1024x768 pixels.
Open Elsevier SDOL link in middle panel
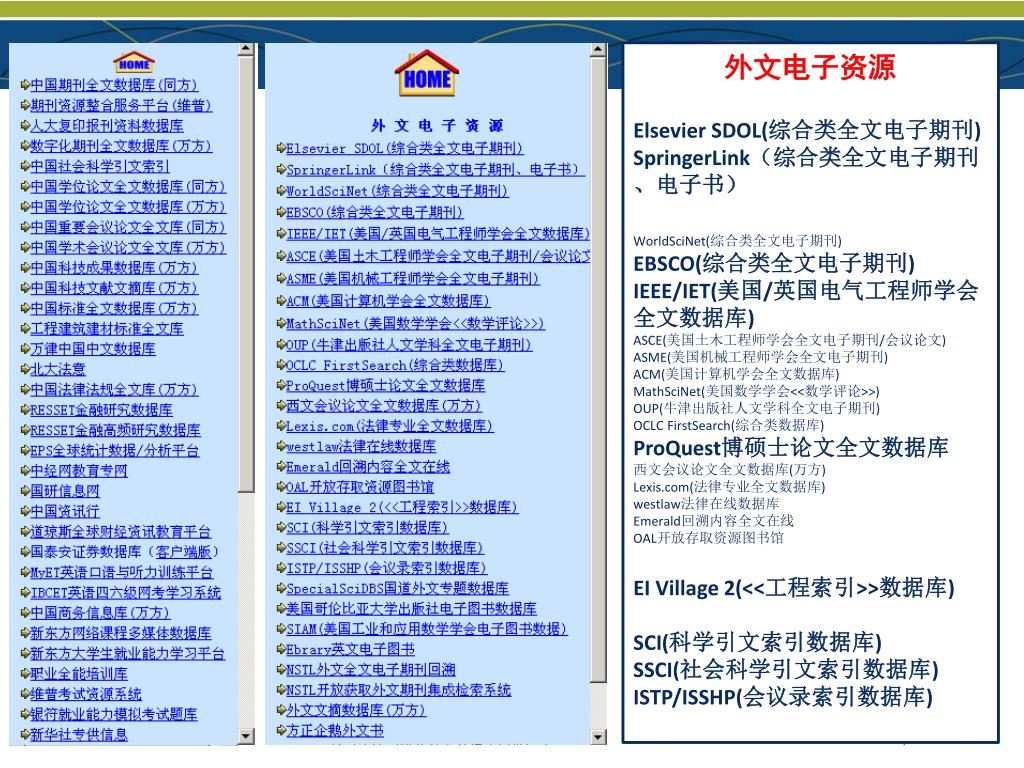pos(405,148)
